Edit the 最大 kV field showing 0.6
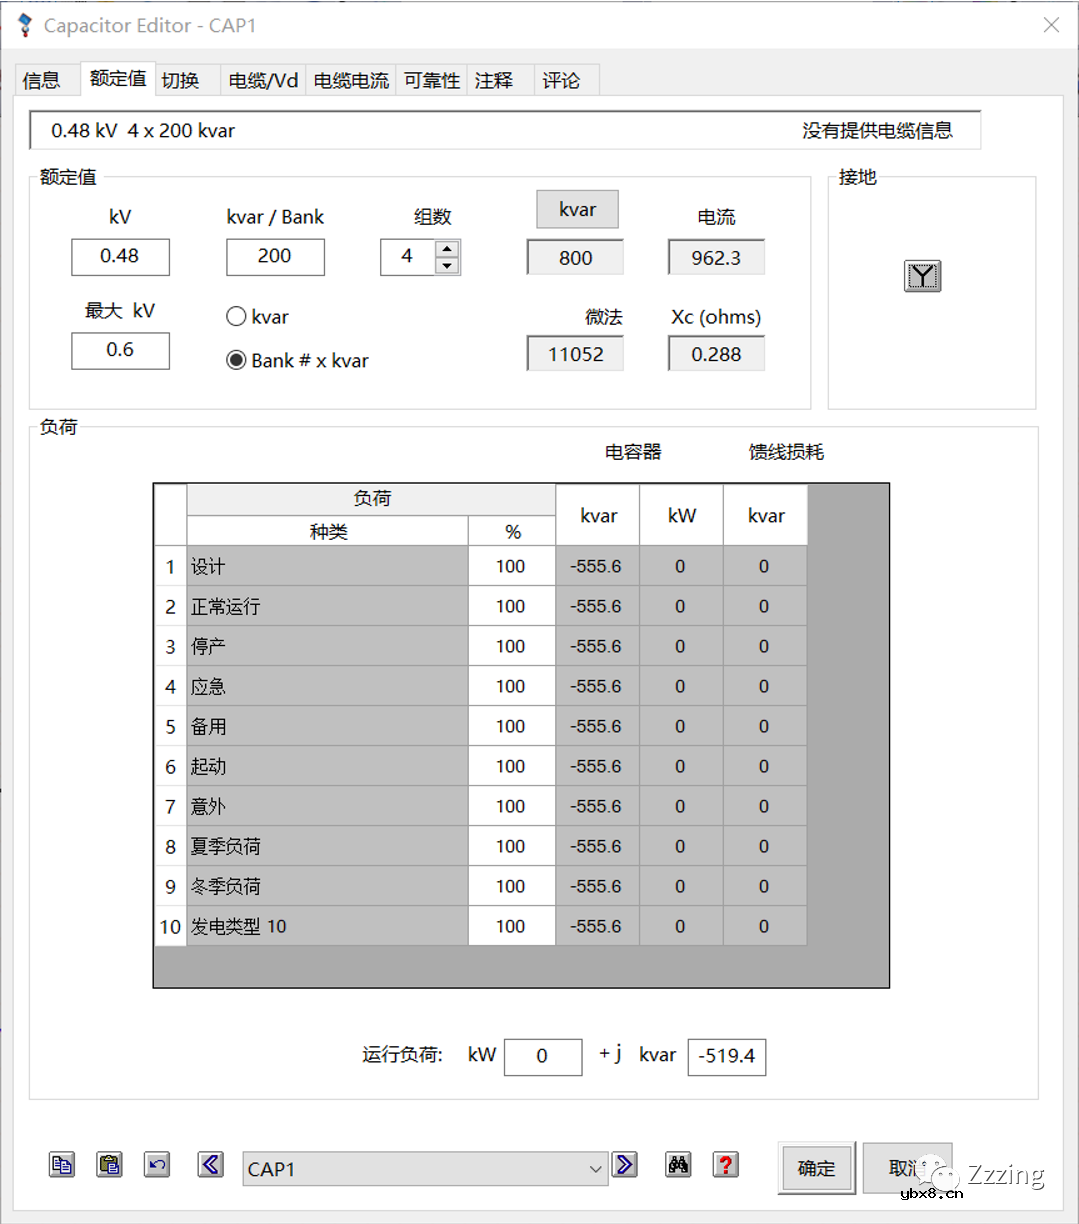Screen dimensions: 1079x1224 coord(120,351)
